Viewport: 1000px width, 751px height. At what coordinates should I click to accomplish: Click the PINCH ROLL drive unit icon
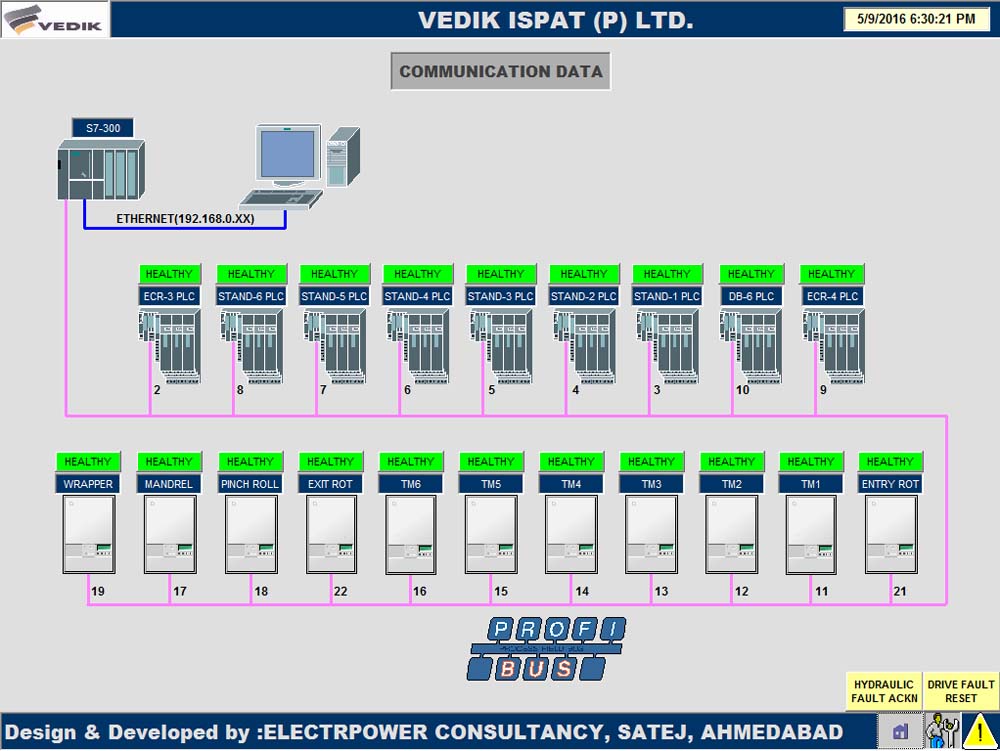[251, 535]
